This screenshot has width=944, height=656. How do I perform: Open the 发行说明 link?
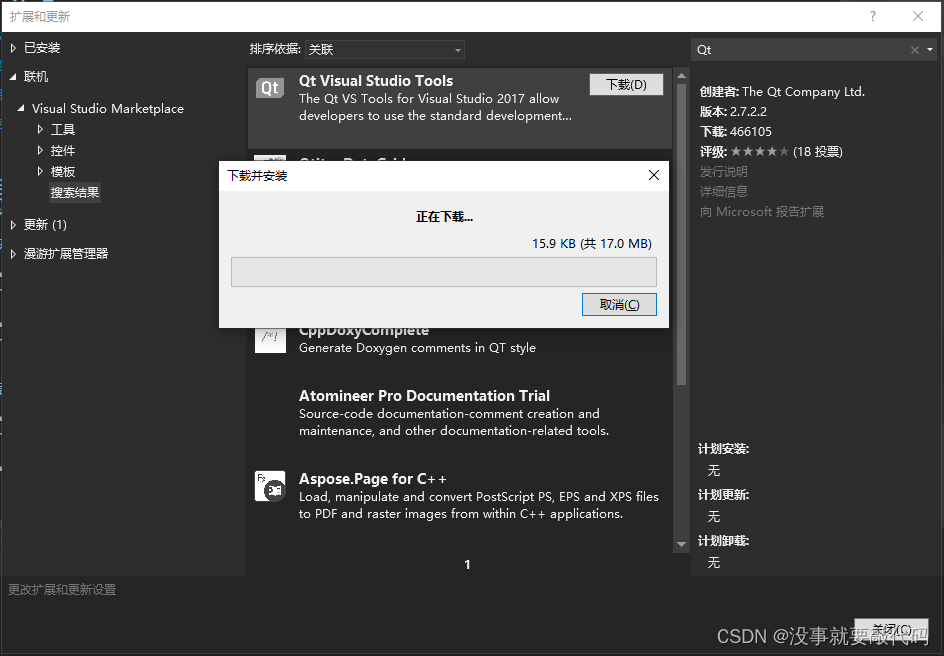pos(723,172)
